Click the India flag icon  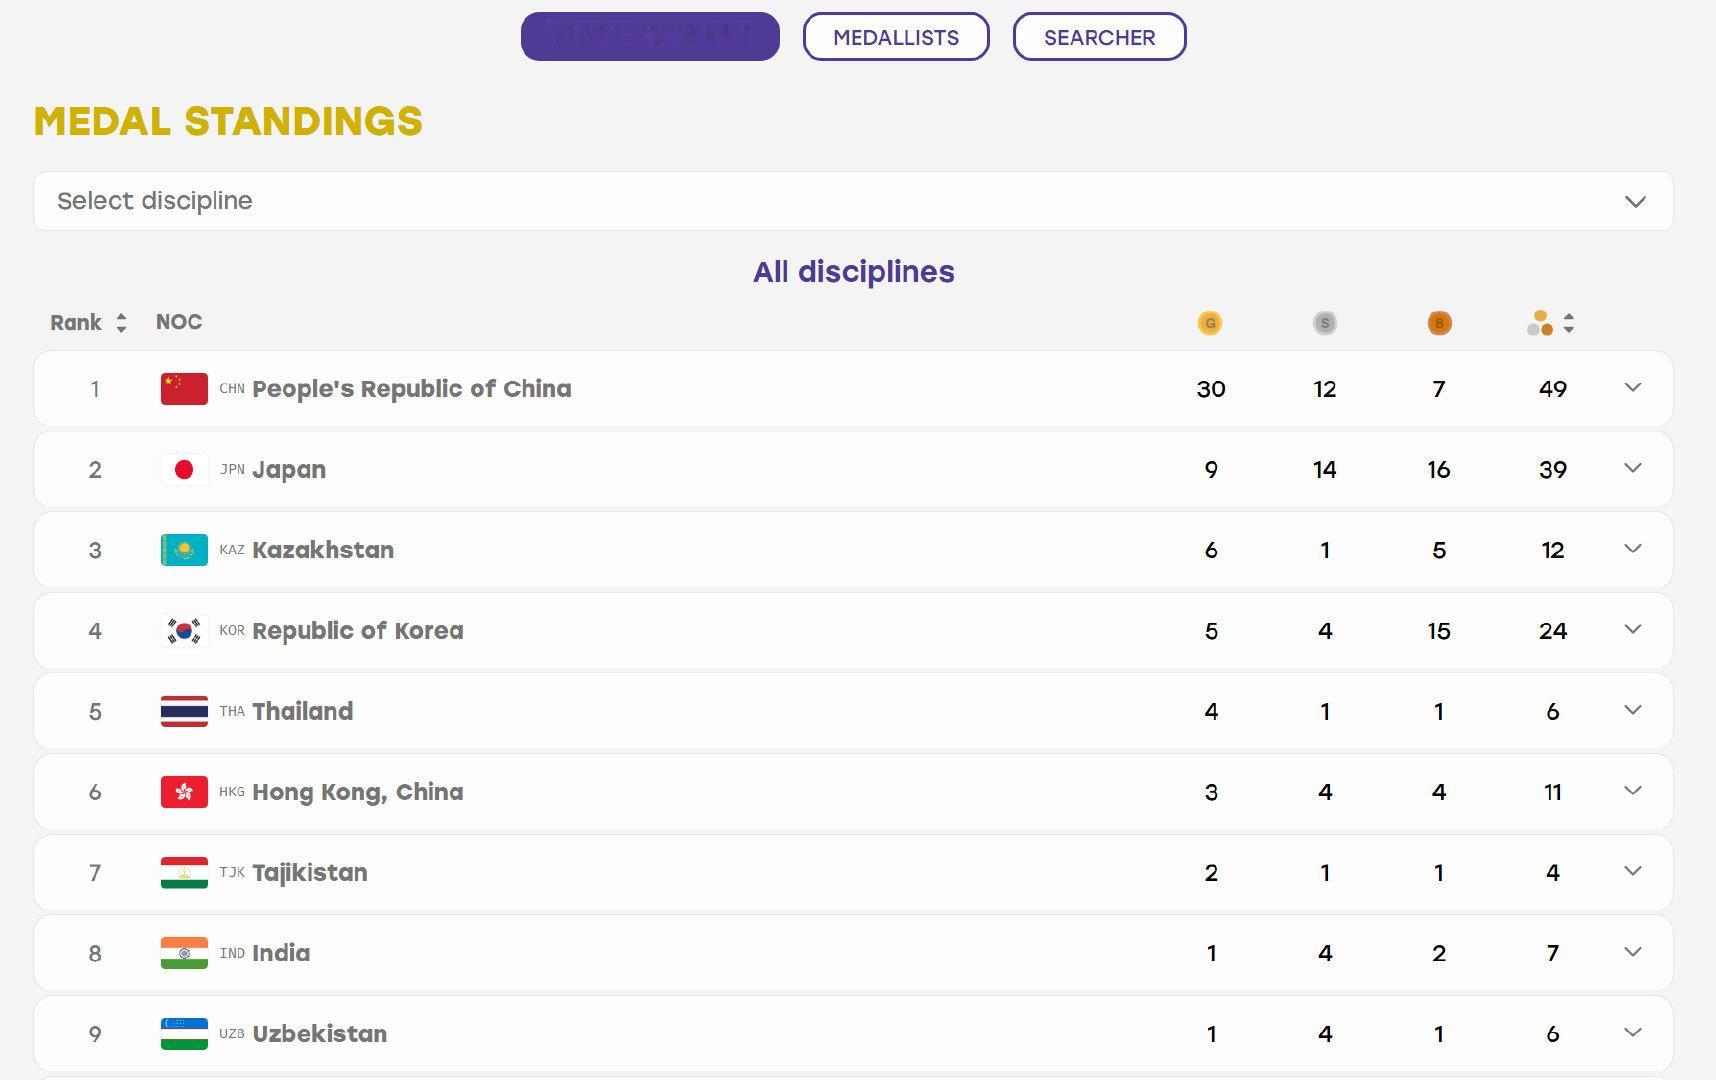(184, 953)
